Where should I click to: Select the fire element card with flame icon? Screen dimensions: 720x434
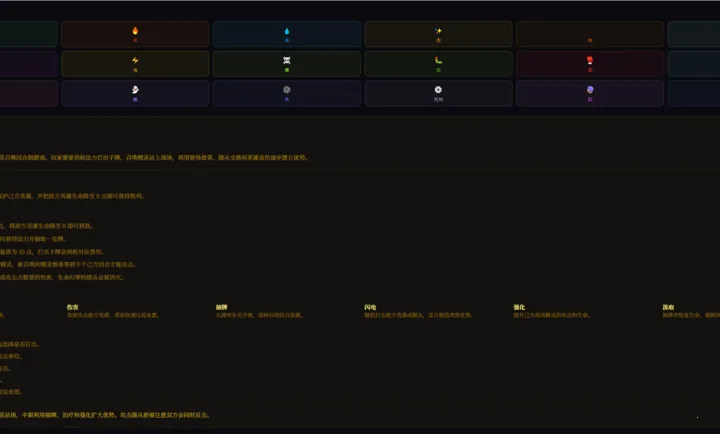click(135, 34)
